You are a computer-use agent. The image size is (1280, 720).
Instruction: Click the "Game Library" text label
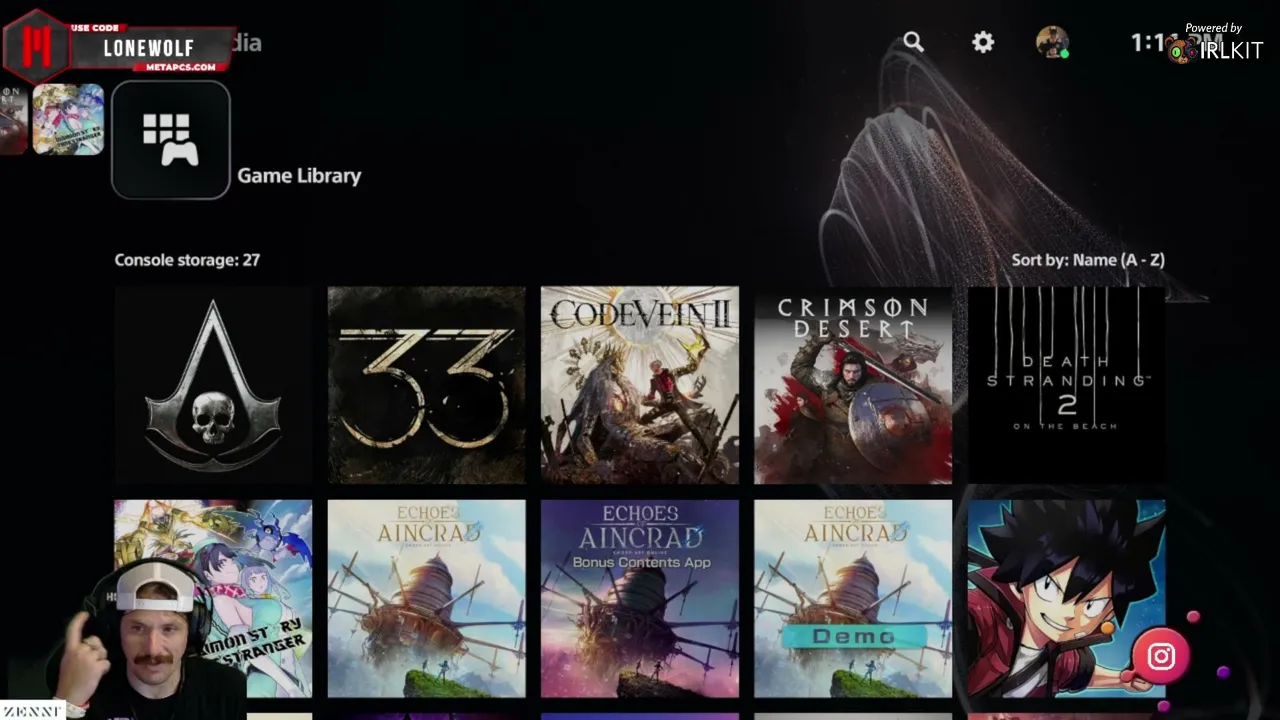click(299, 176)
